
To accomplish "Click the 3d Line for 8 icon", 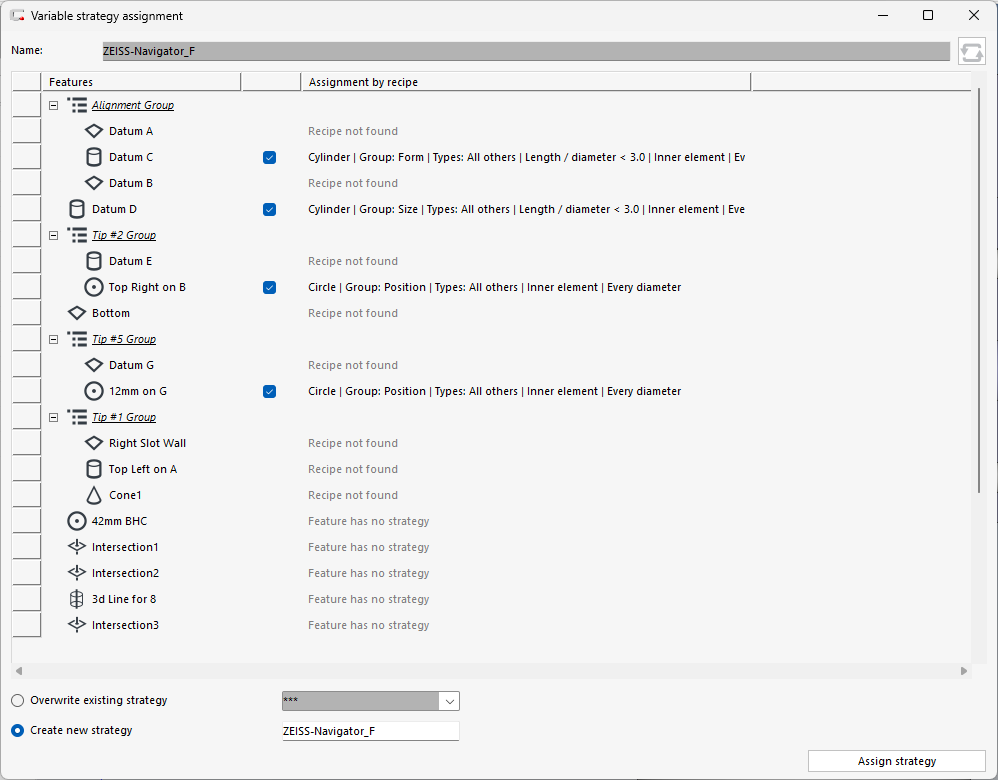I will pos(77,599).
